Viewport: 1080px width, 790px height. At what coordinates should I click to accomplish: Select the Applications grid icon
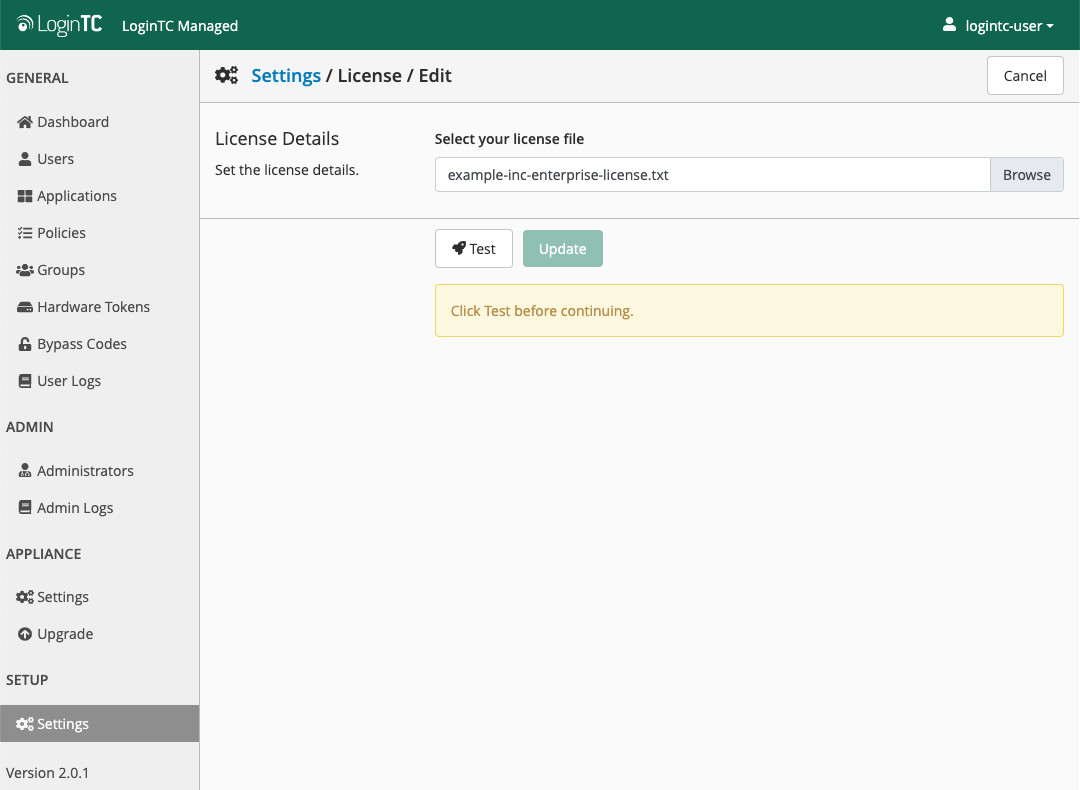pyautogui.click(x=25, y=196)
